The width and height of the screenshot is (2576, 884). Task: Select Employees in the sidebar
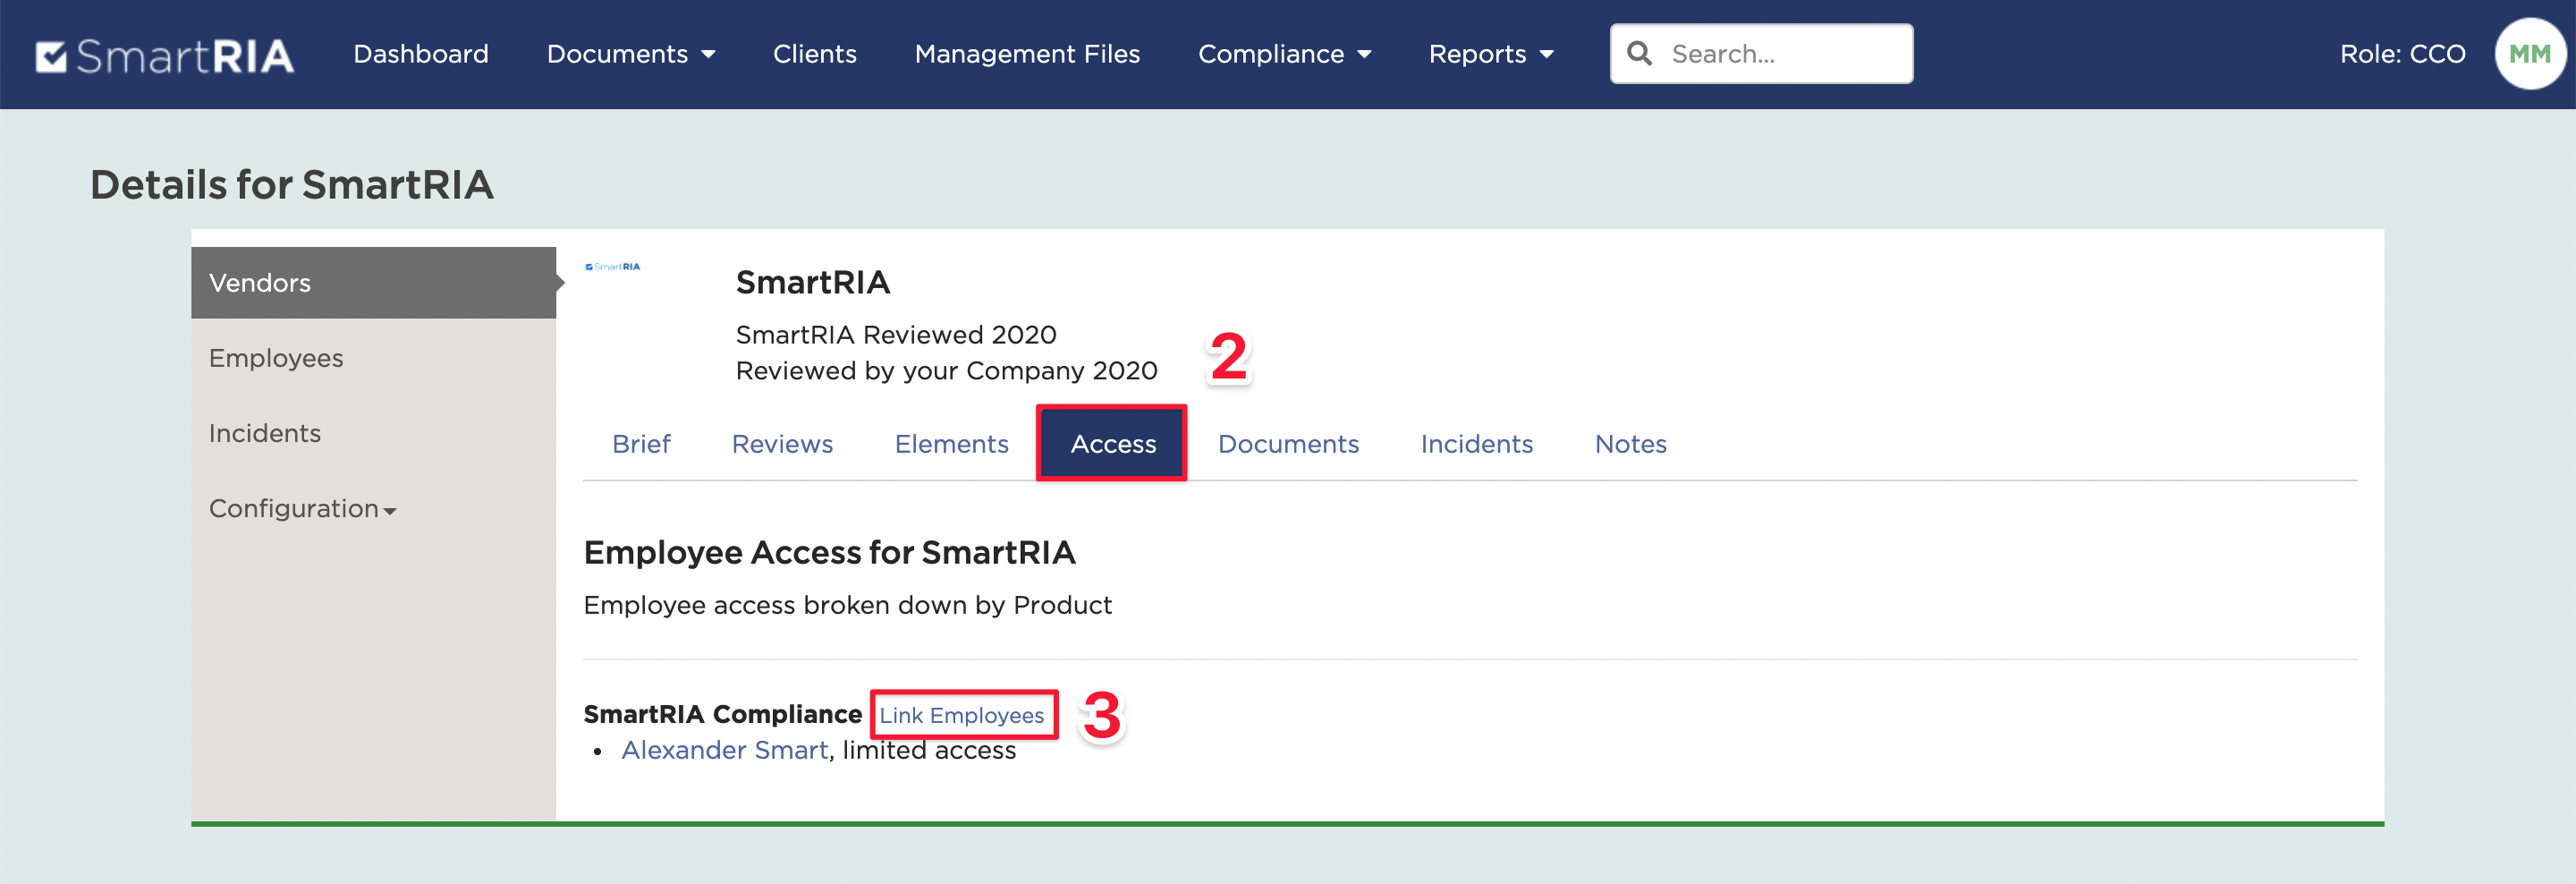[373, 358]
